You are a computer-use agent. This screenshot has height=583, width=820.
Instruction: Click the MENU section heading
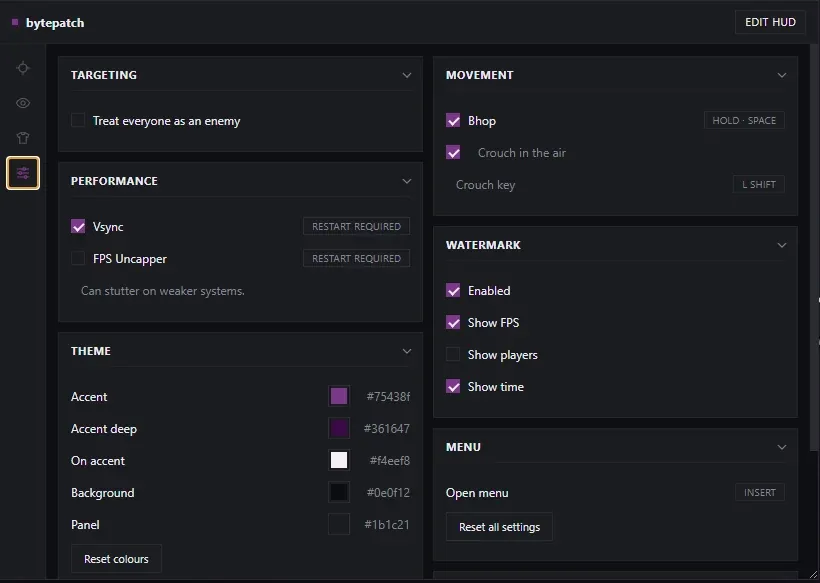463,447
